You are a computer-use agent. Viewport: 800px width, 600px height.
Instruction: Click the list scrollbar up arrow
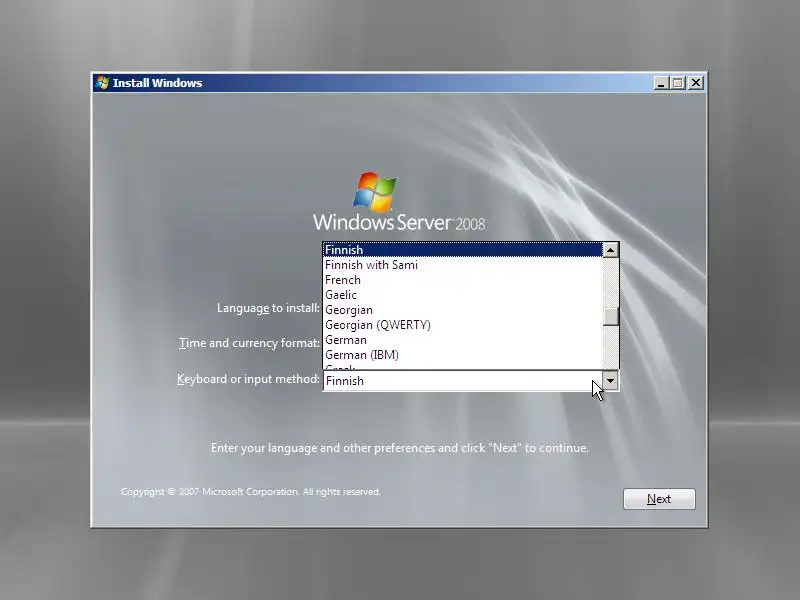tap(610, 250)
